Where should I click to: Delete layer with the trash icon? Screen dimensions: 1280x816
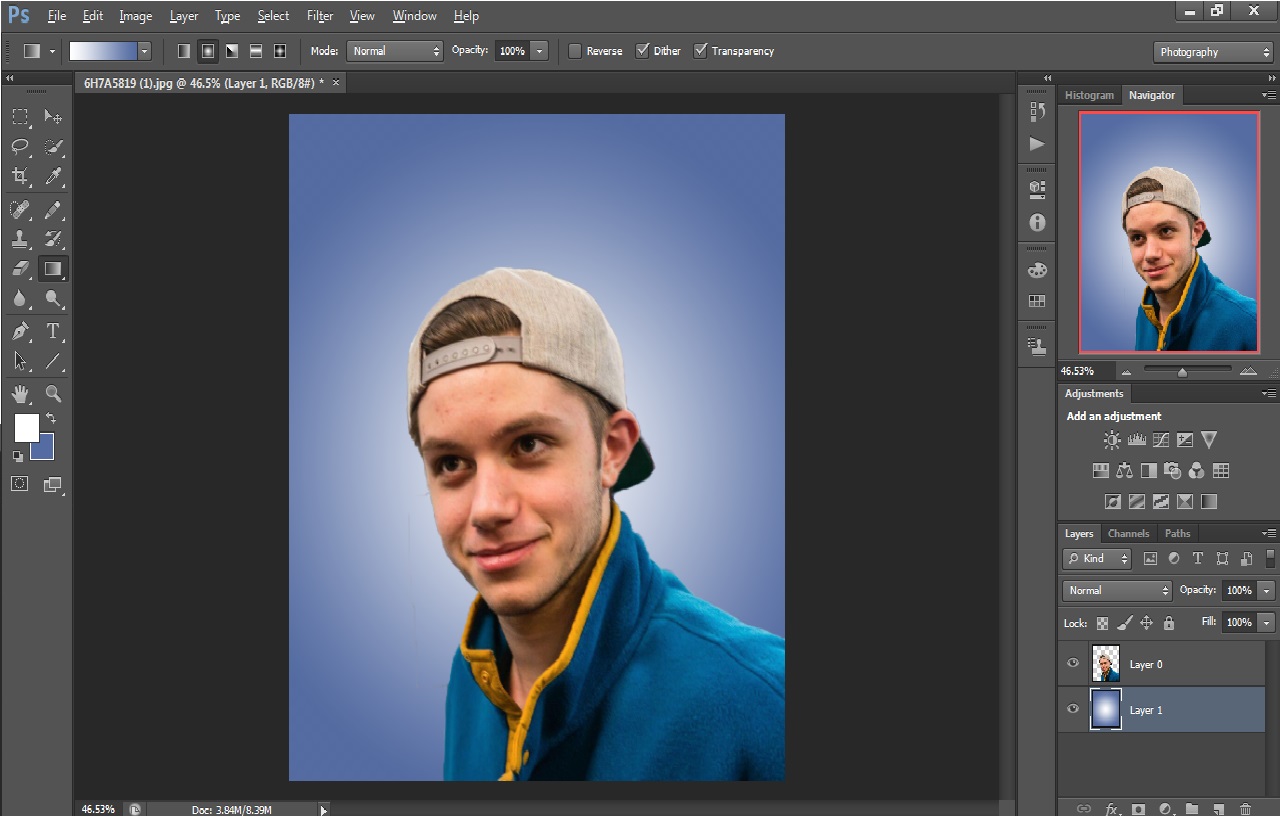pos(1245,808)
